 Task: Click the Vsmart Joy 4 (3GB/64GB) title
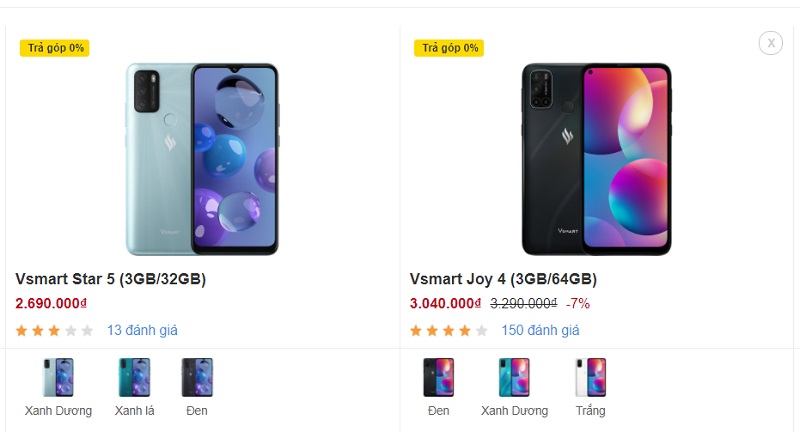pos(503,279)
